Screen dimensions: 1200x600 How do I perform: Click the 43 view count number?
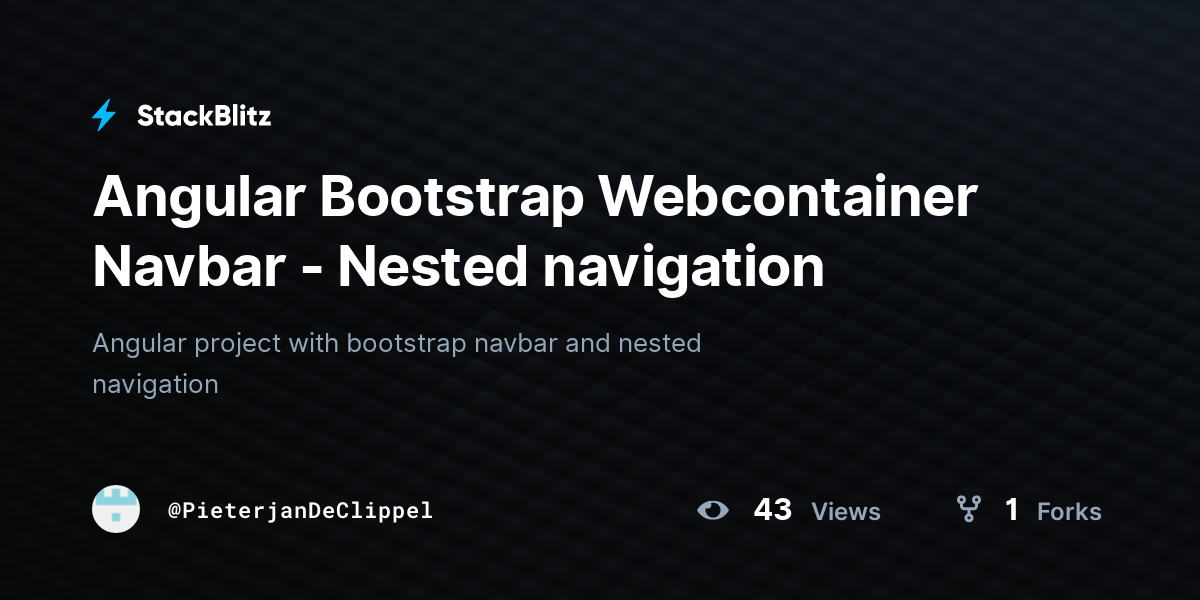point(773,510)
